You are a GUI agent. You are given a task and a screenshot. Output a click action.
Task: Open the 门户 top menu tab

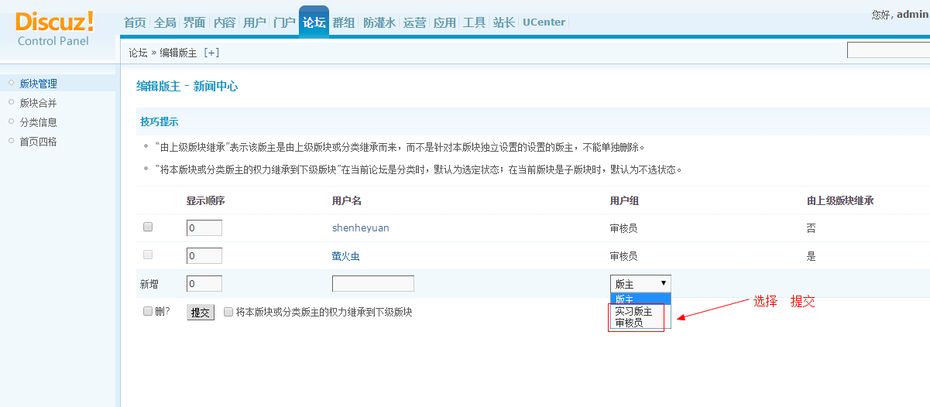[284, 23]
